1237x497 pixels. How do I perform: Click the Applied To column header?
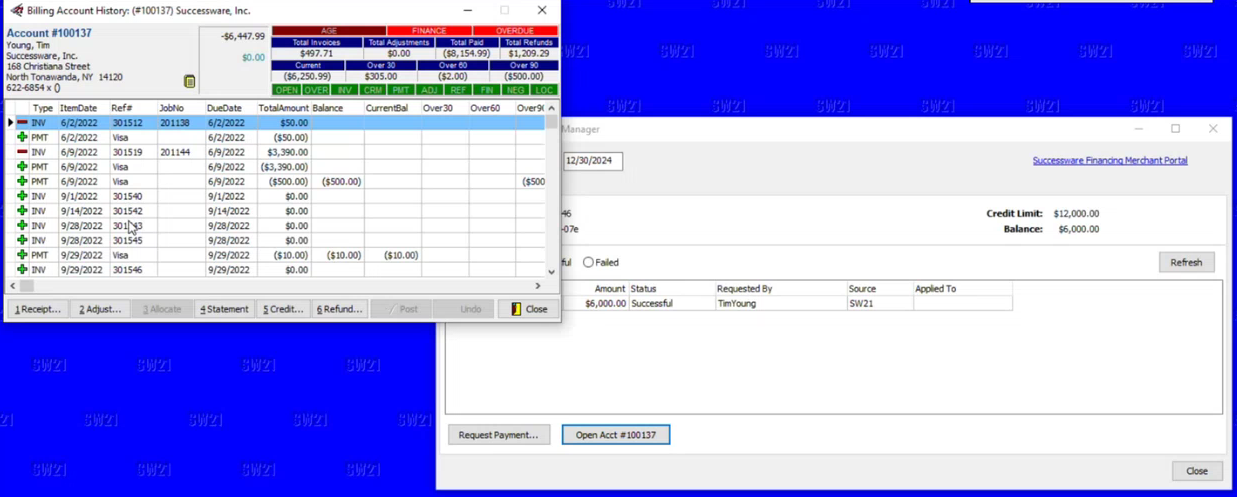pos(961,289)
